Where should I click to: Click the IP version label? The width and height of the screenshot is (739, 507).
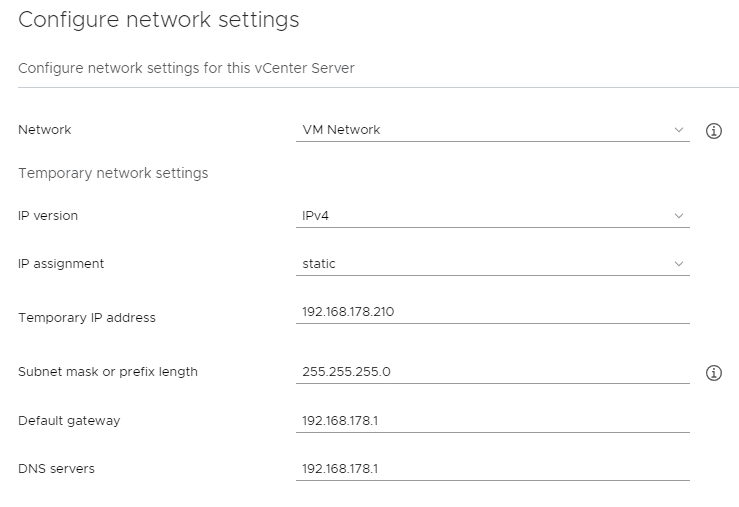click(x=48, y=216)
